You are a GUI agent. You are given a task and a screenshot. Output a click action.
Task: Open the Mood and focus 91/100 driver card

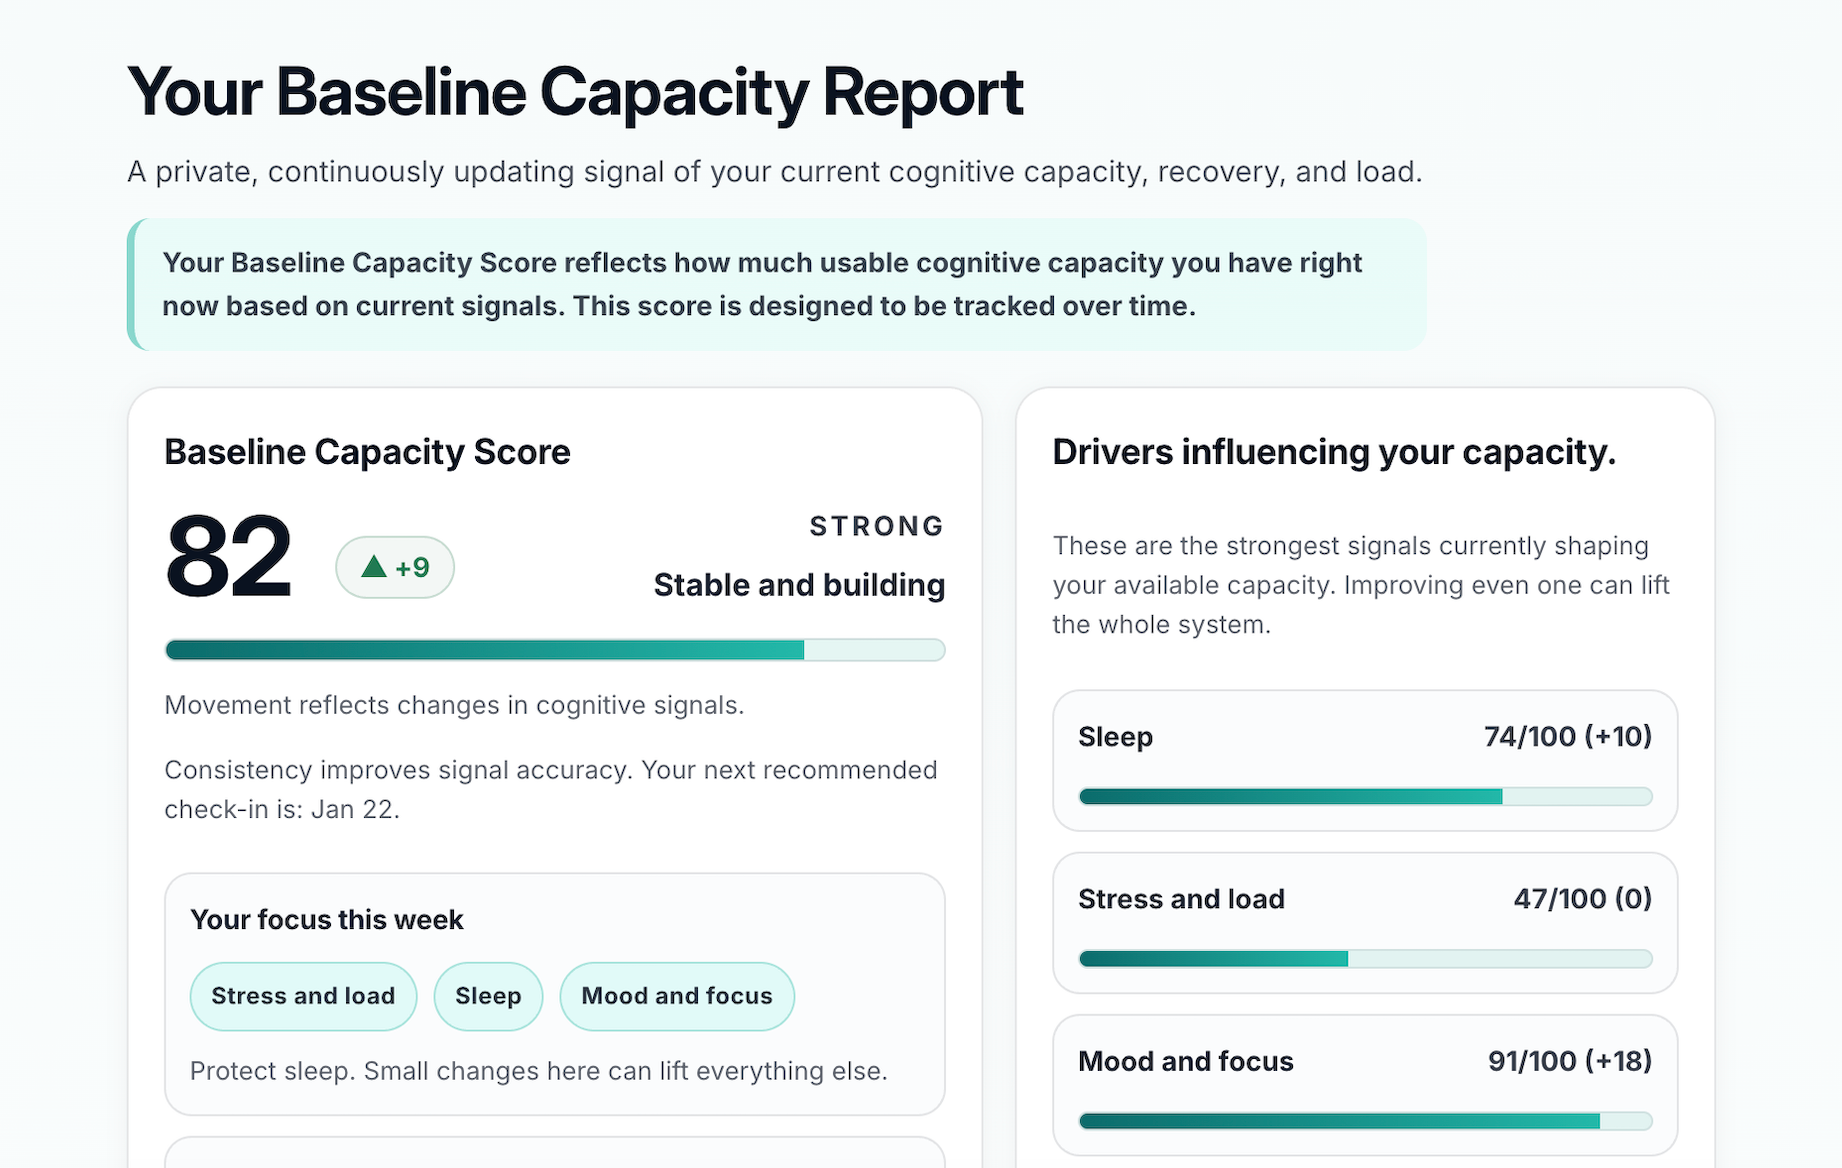tap(1366, 1084)
